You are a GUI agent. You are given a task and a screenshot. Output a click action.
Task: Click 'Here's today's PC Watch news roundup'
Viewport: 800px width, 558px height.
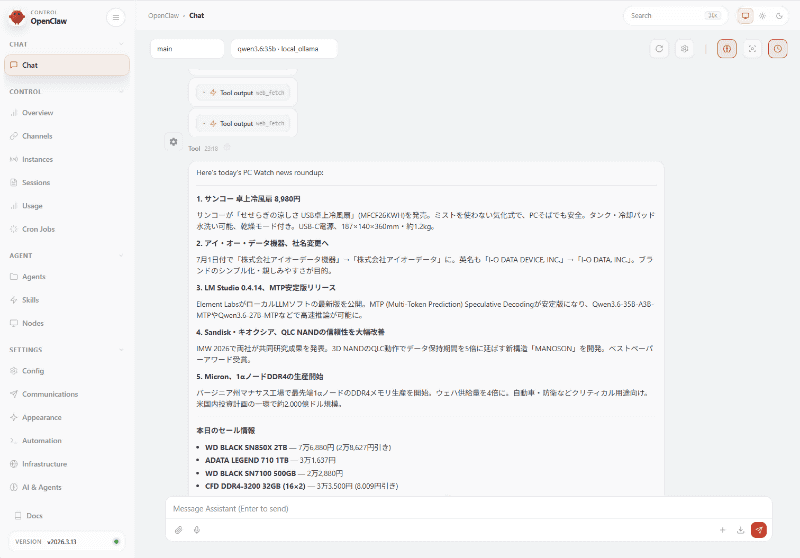click(x=260, y=173)
